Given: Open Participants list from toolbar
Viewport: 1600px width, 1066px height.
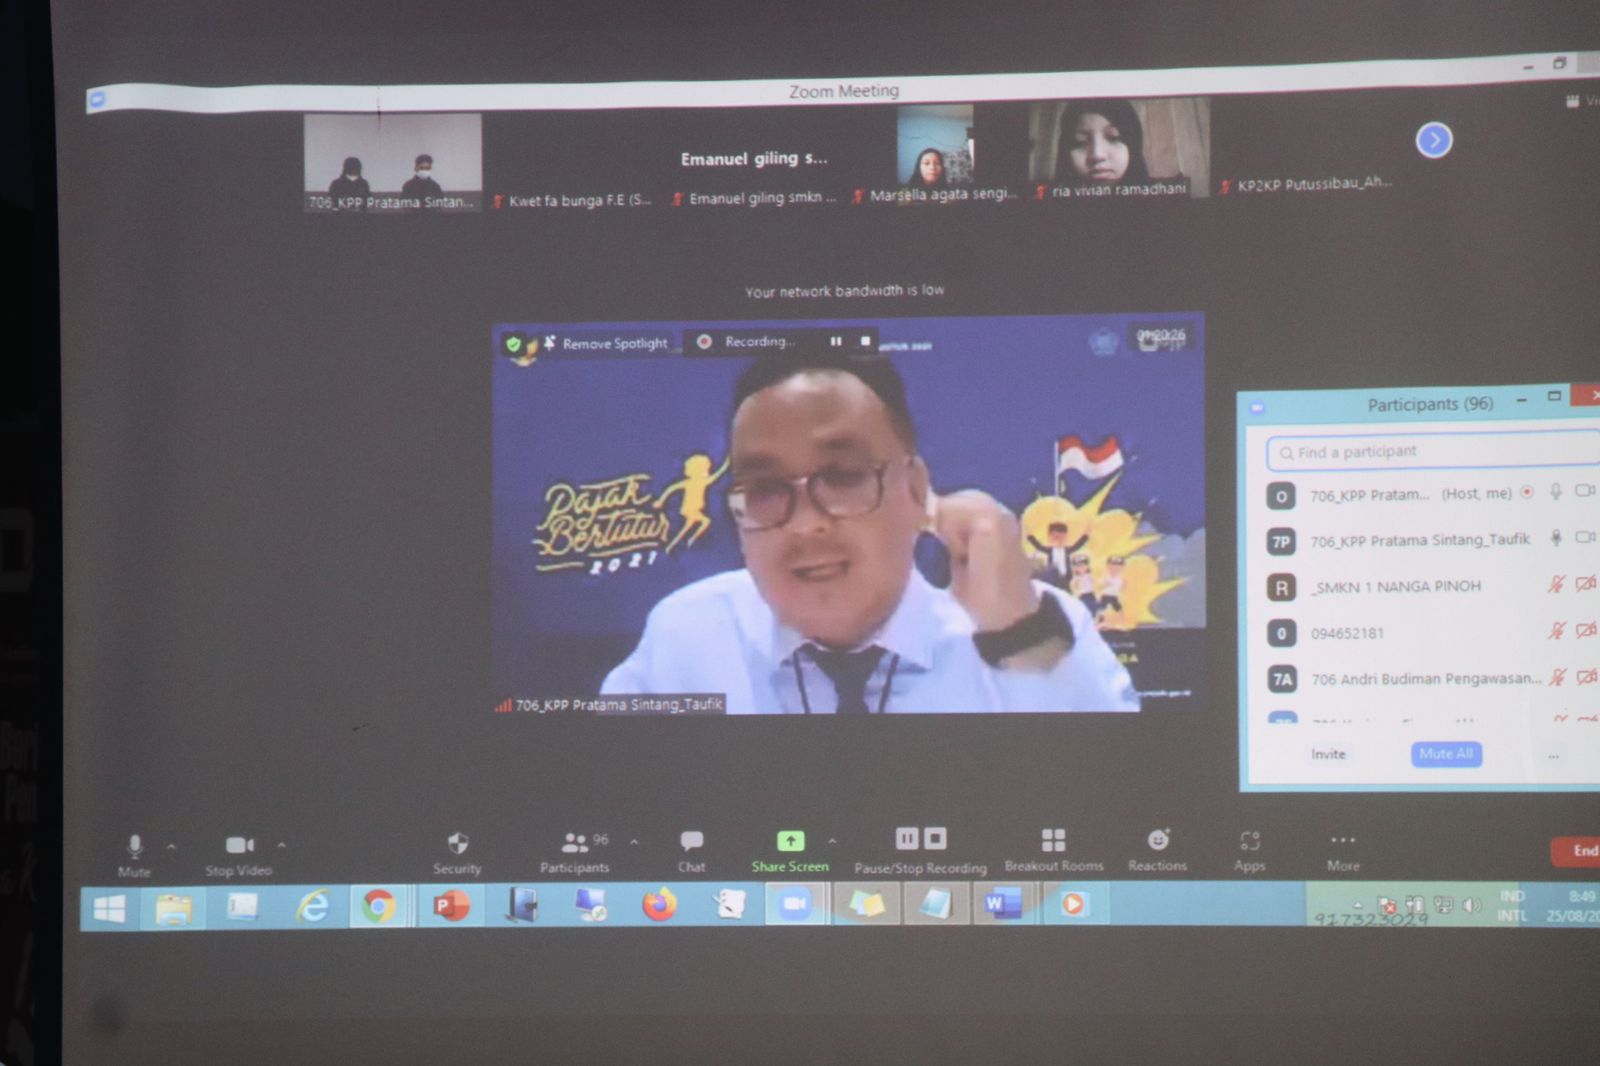Looking at the screenshot, I should pyautogui.click(x=575, y=843).
